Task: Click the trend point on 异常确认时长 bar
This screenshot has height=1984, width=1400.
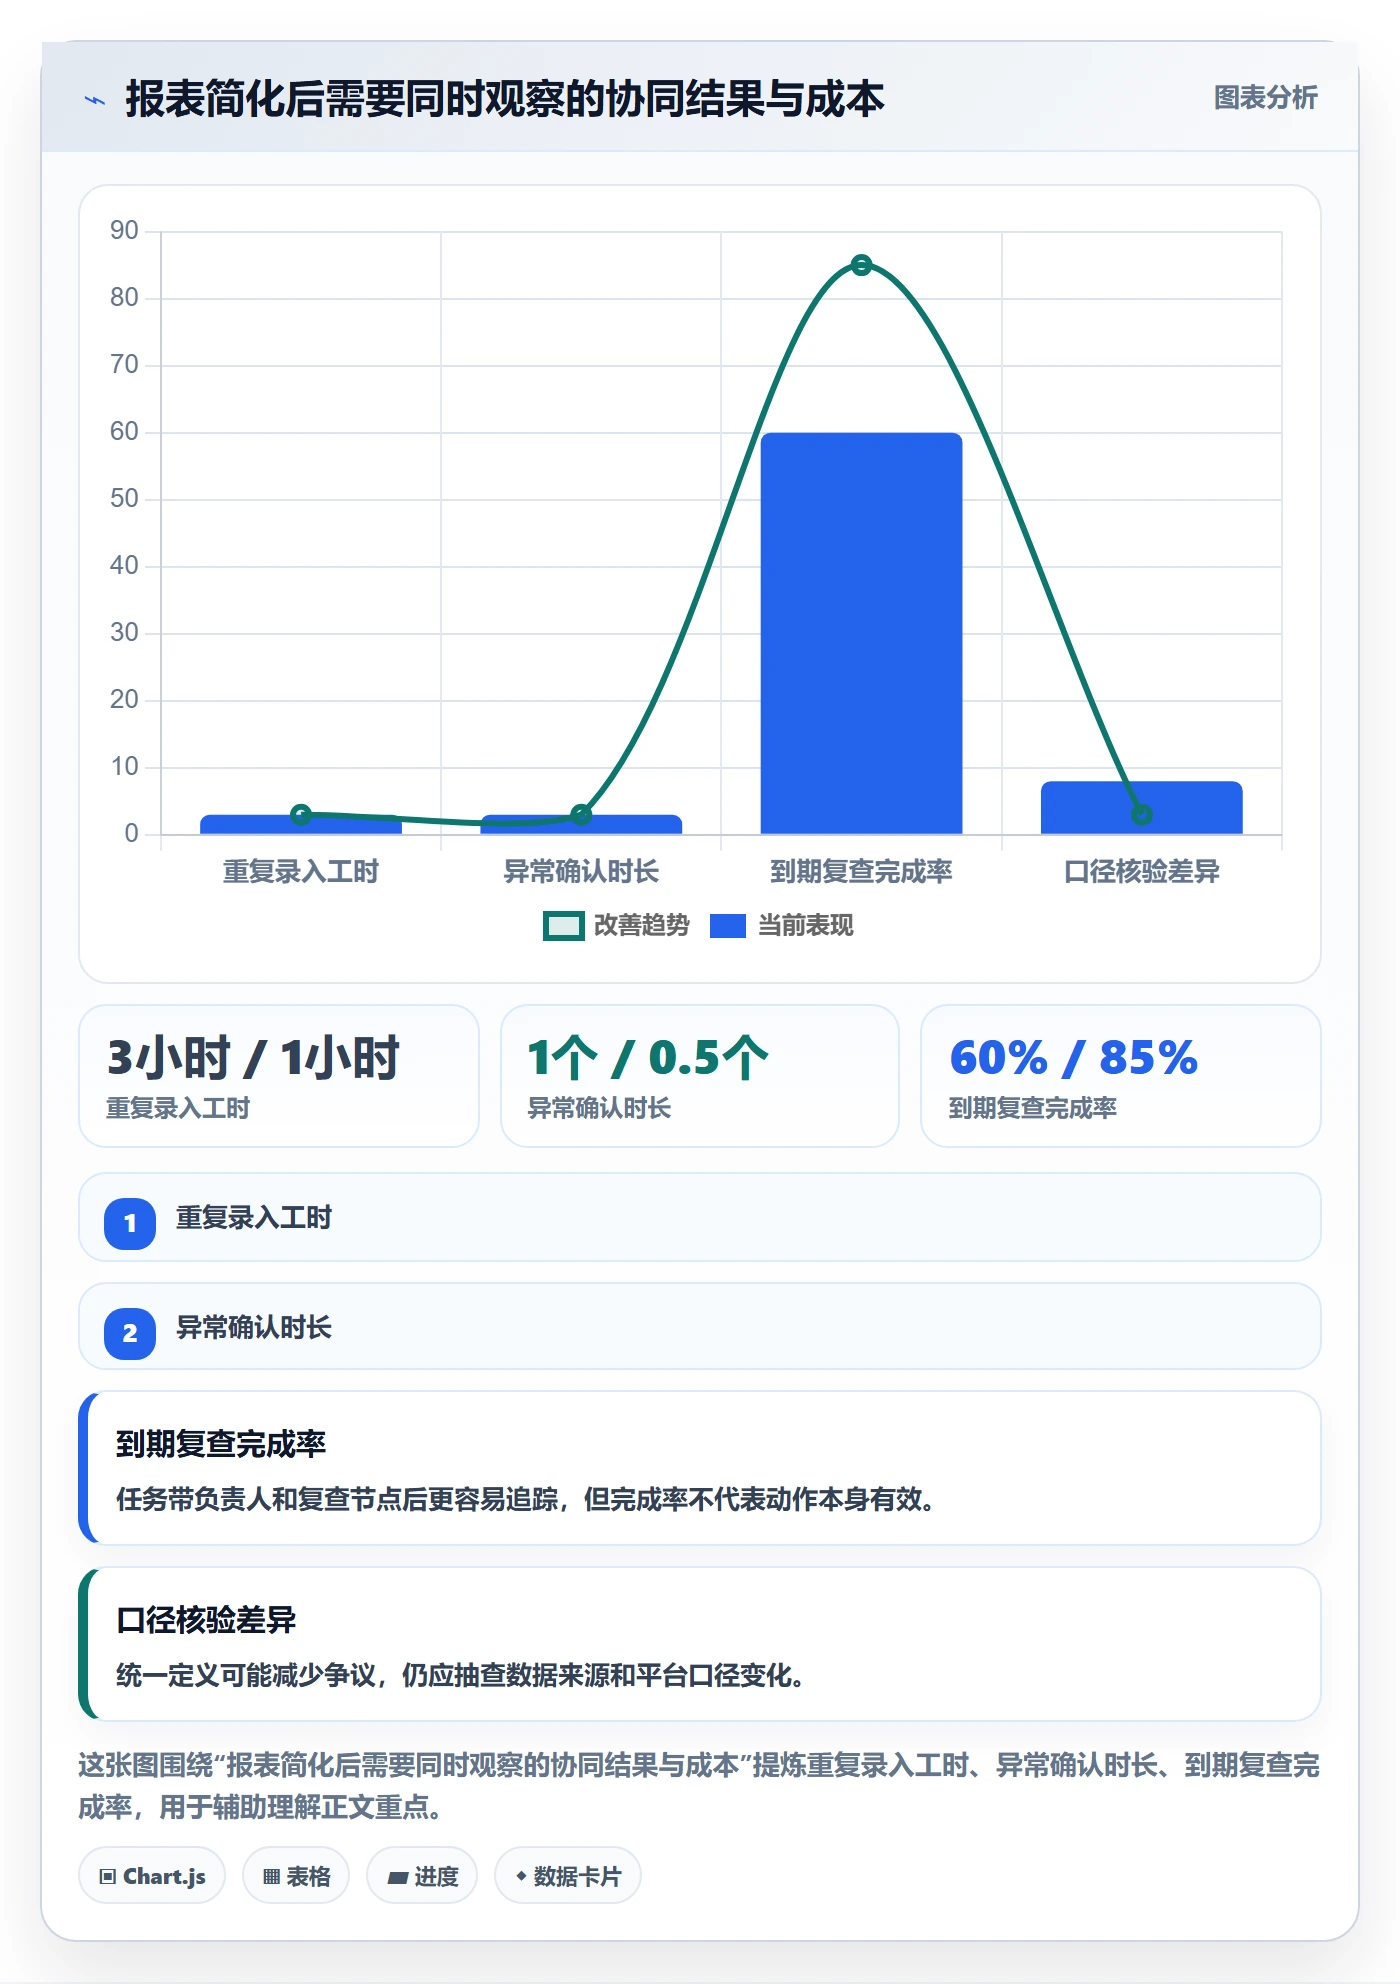Action: (581, 814)
